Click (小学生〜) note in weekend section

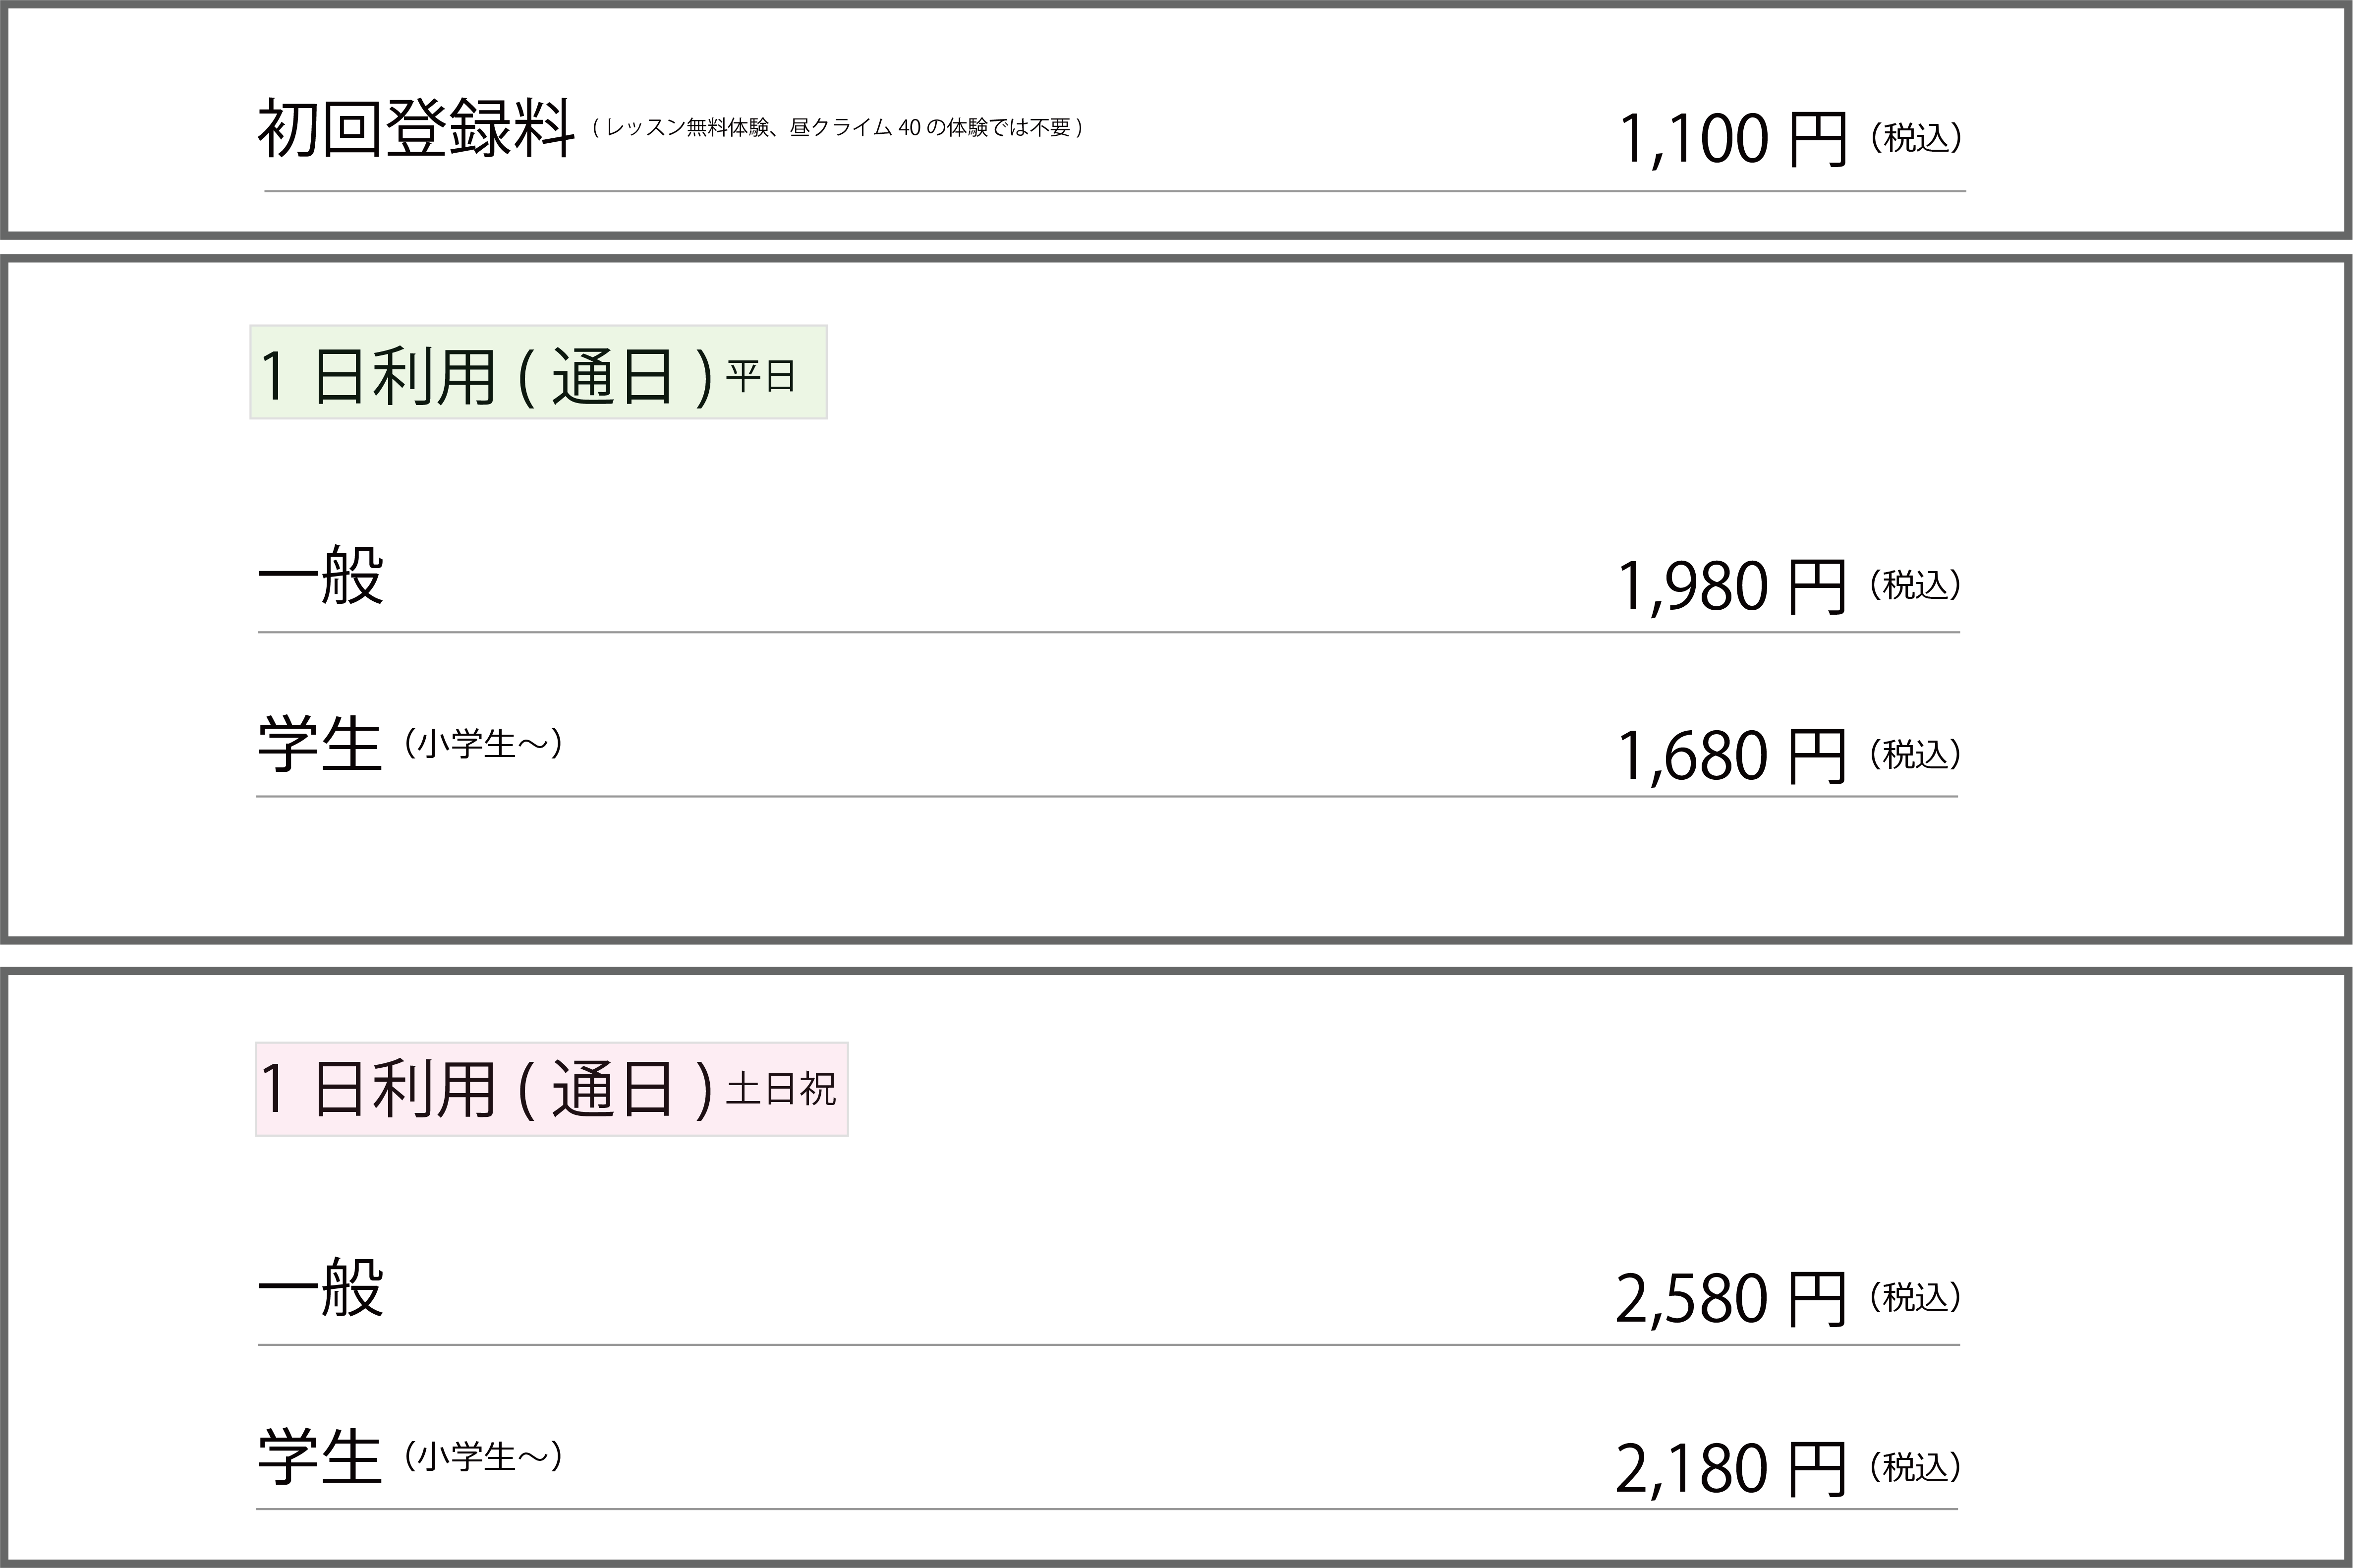(484, 1457)
